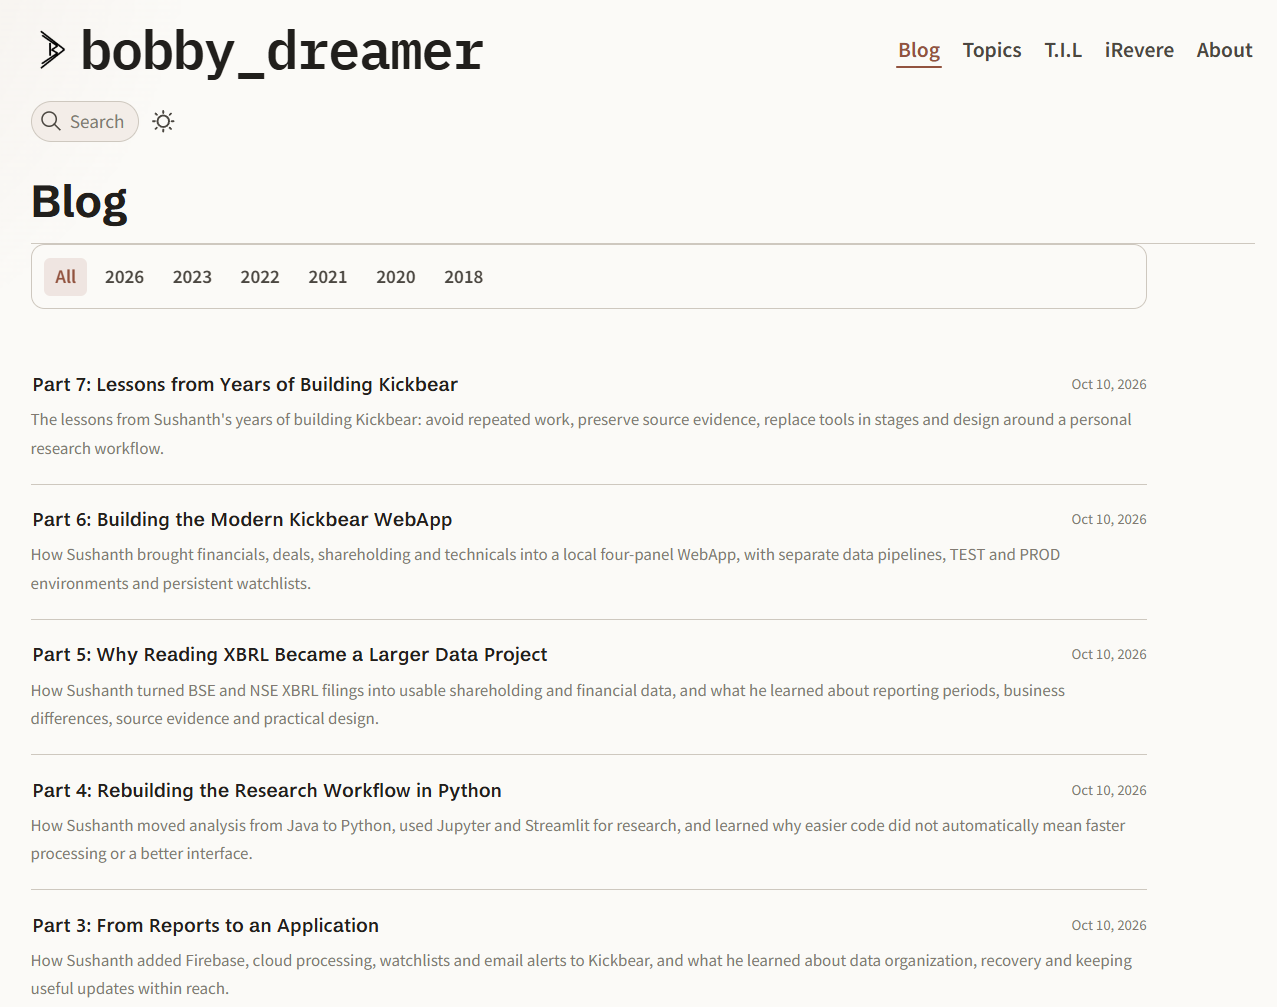Image resolution: width=1277 pixels, height=1007 pixels.
Task: Filter posts by year 2023
Action: point(192,277)
